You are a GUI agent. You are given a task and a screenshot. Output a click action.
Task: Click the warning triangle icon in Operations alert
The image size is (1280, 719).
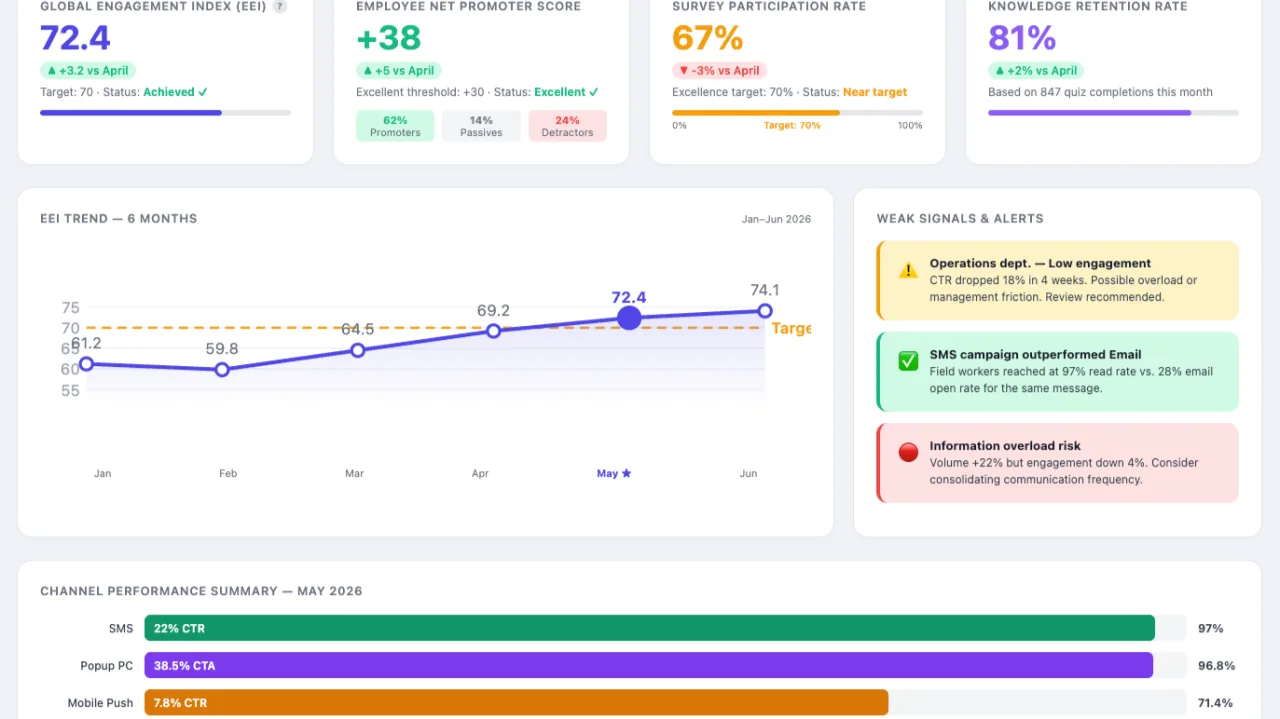click(x=908, y=270)
